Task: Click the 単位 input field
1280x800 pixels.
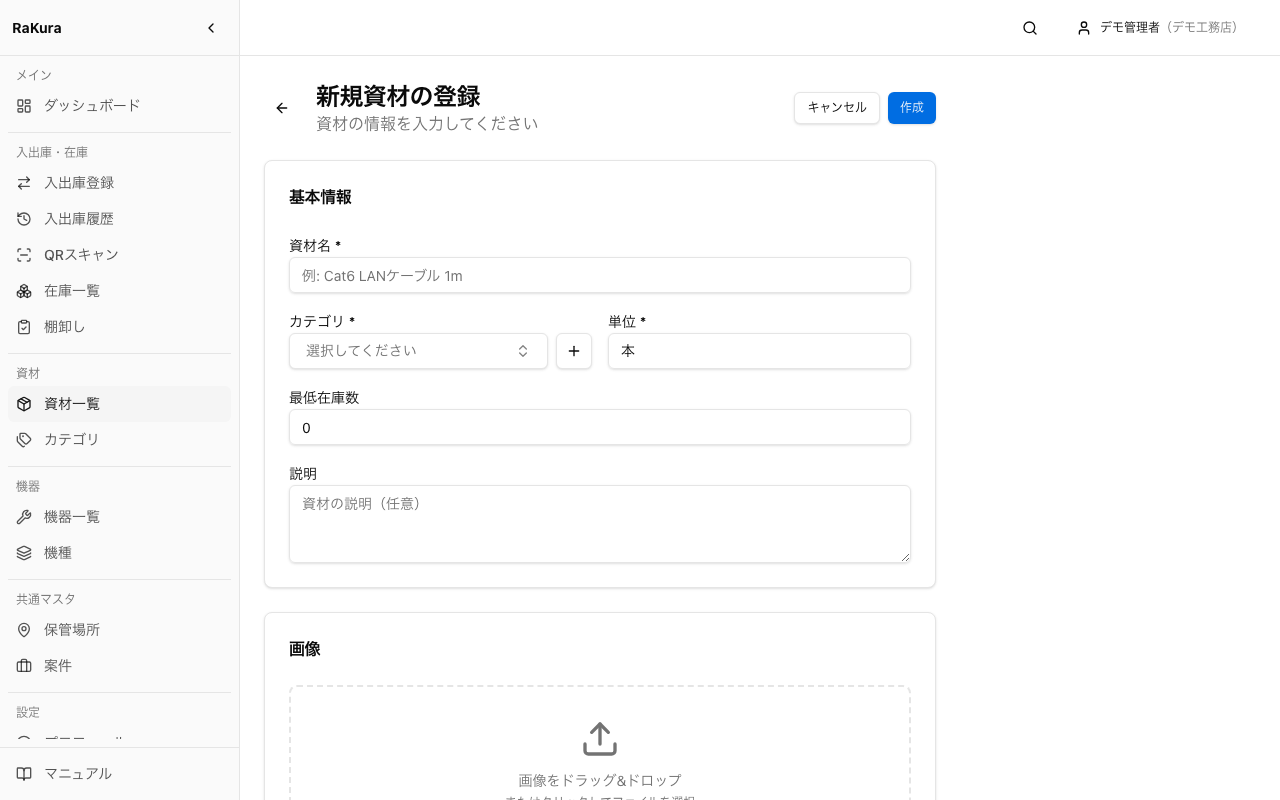Action: 759,351
